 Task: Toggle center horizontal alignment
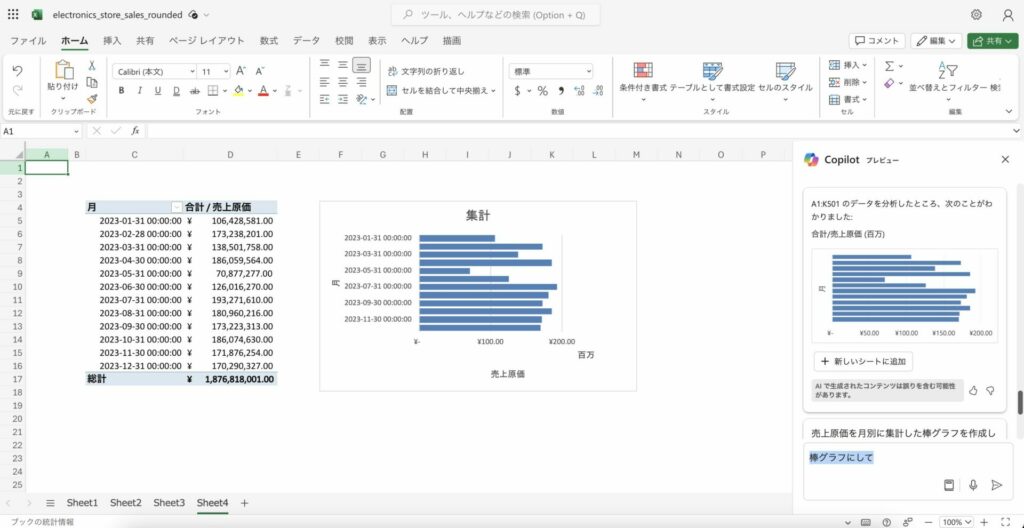point(343,82)
